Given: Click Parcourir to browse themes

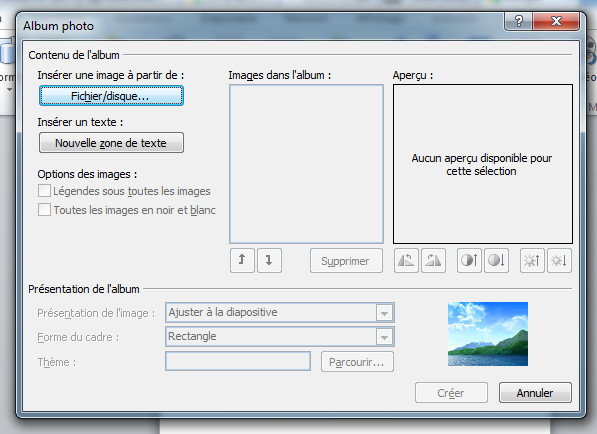Looking at the screenshot, I should pyautogui.click(x=357, y=362).
